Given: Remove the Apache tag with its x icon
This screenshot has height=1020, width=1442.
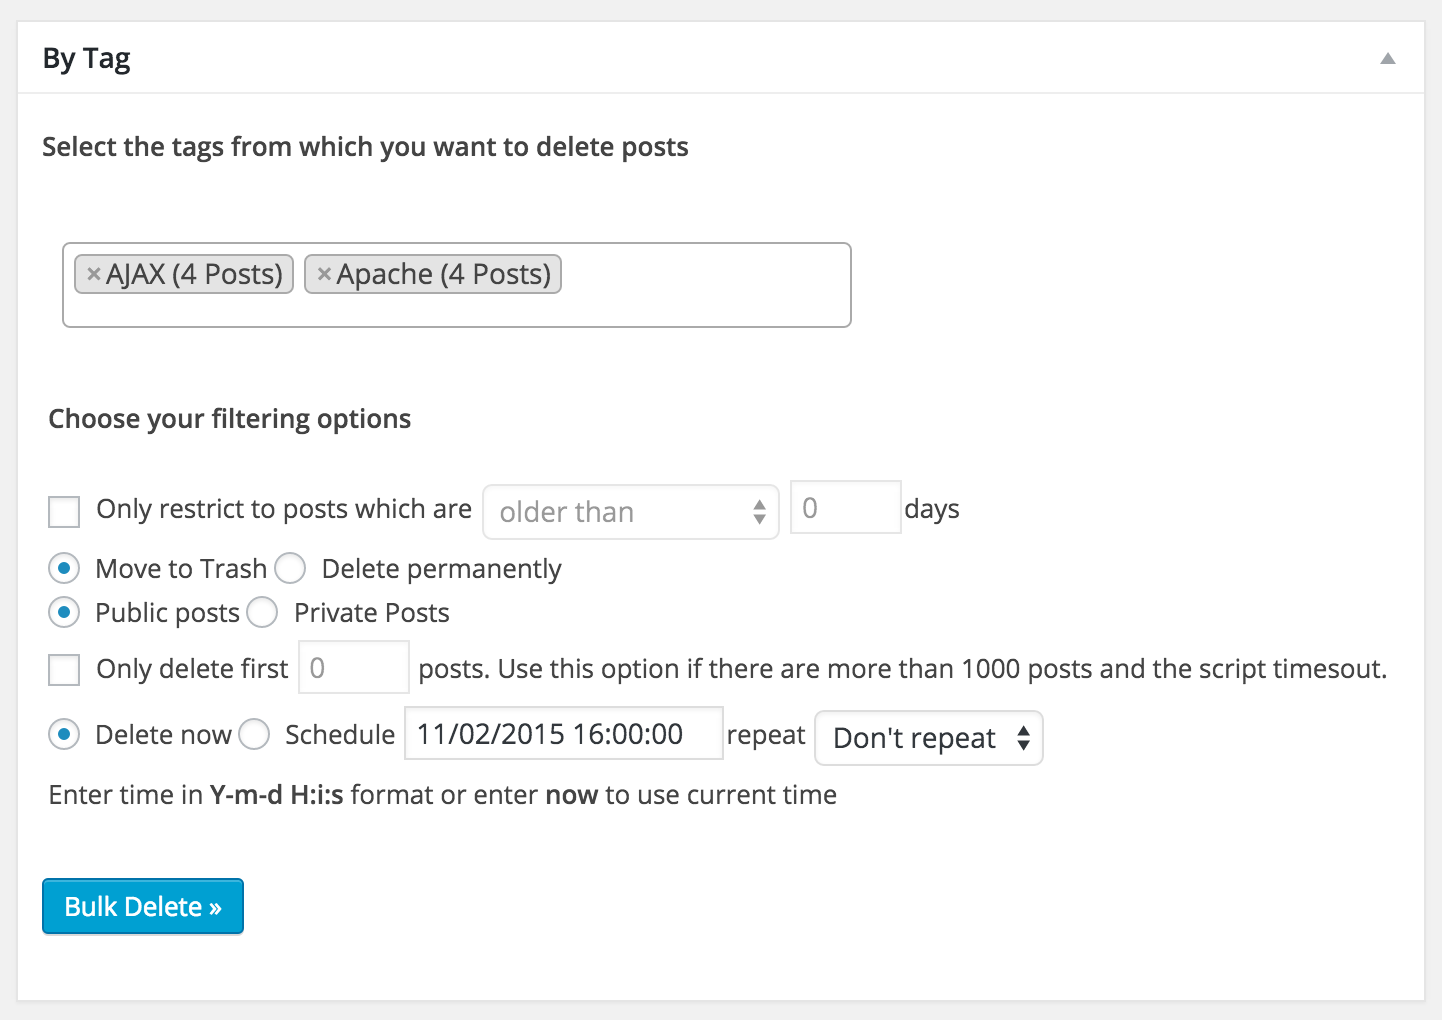Looking at the screenshot, I should point(323,274).
